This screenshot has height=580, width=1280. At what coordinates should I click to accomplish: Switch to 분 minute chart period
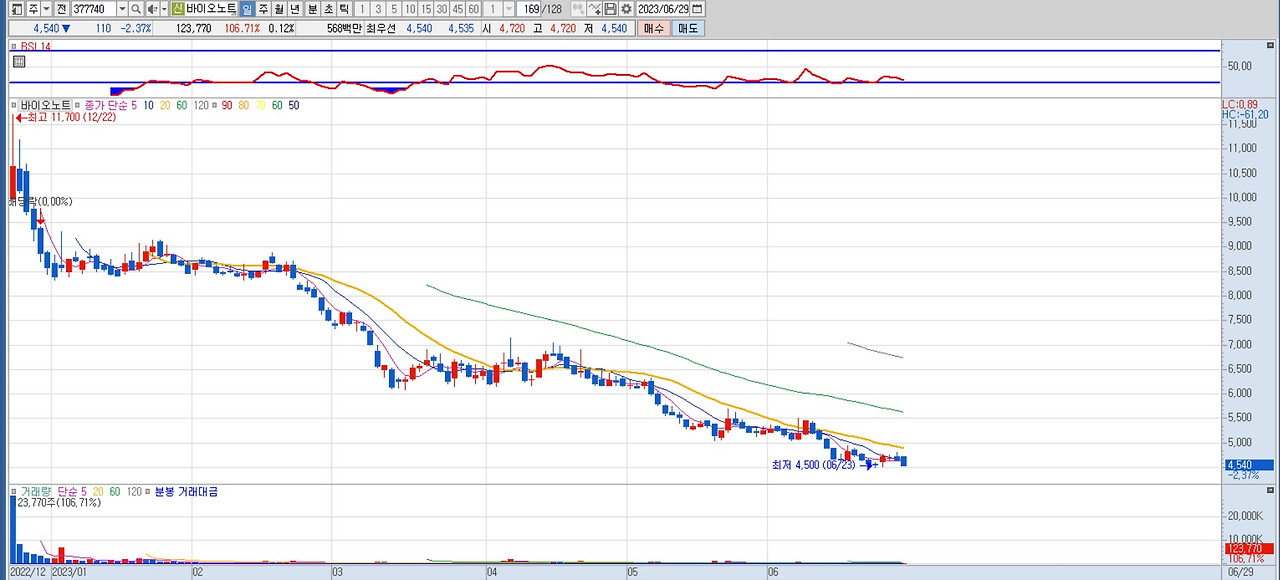(312, 9)
